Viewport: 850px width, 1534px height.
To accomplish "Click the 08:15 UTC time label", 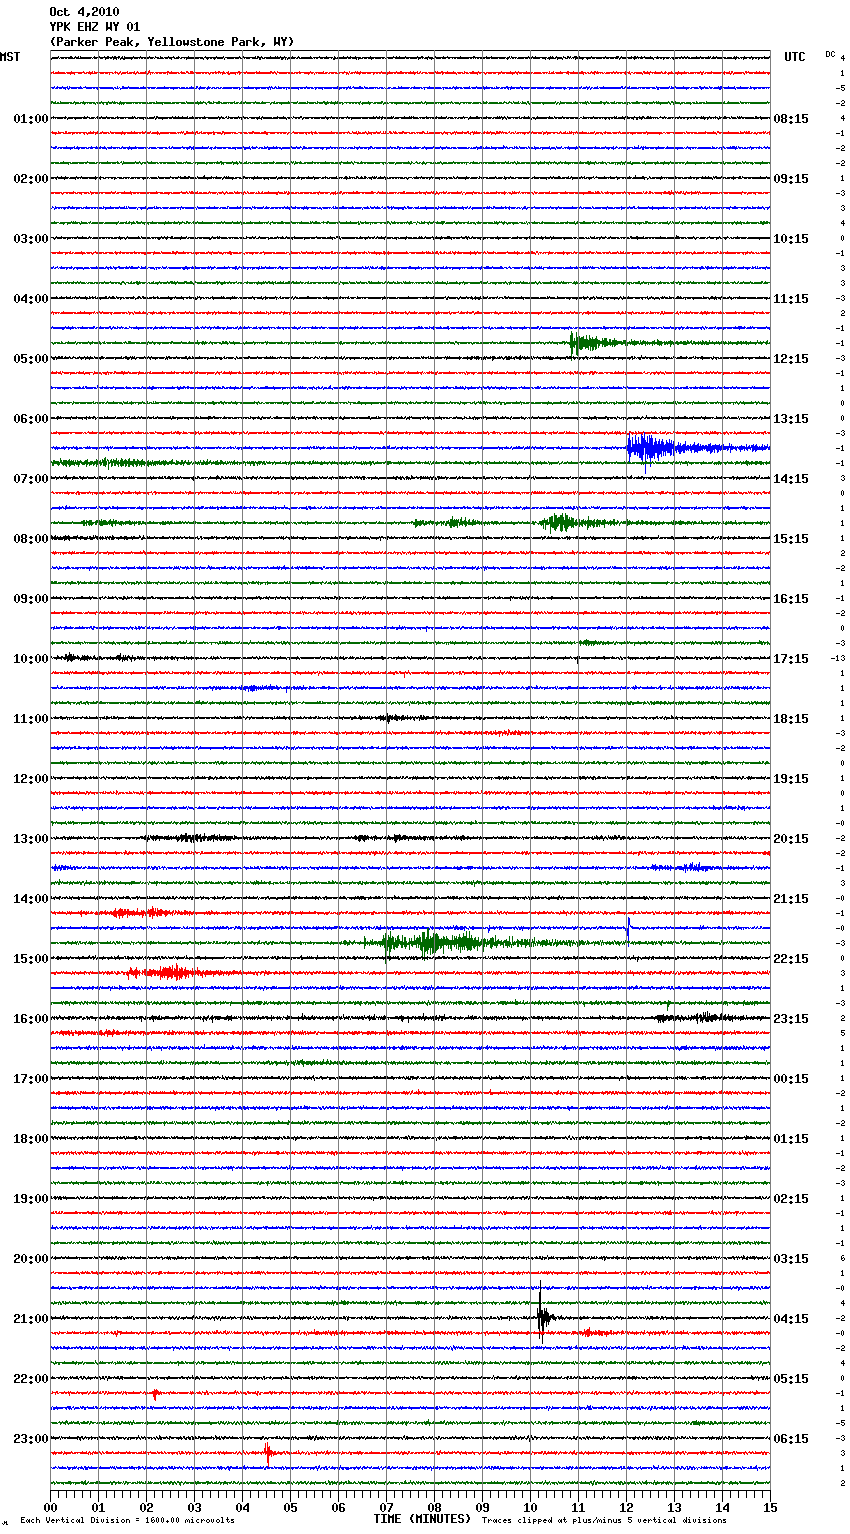I will coord(791,119).
